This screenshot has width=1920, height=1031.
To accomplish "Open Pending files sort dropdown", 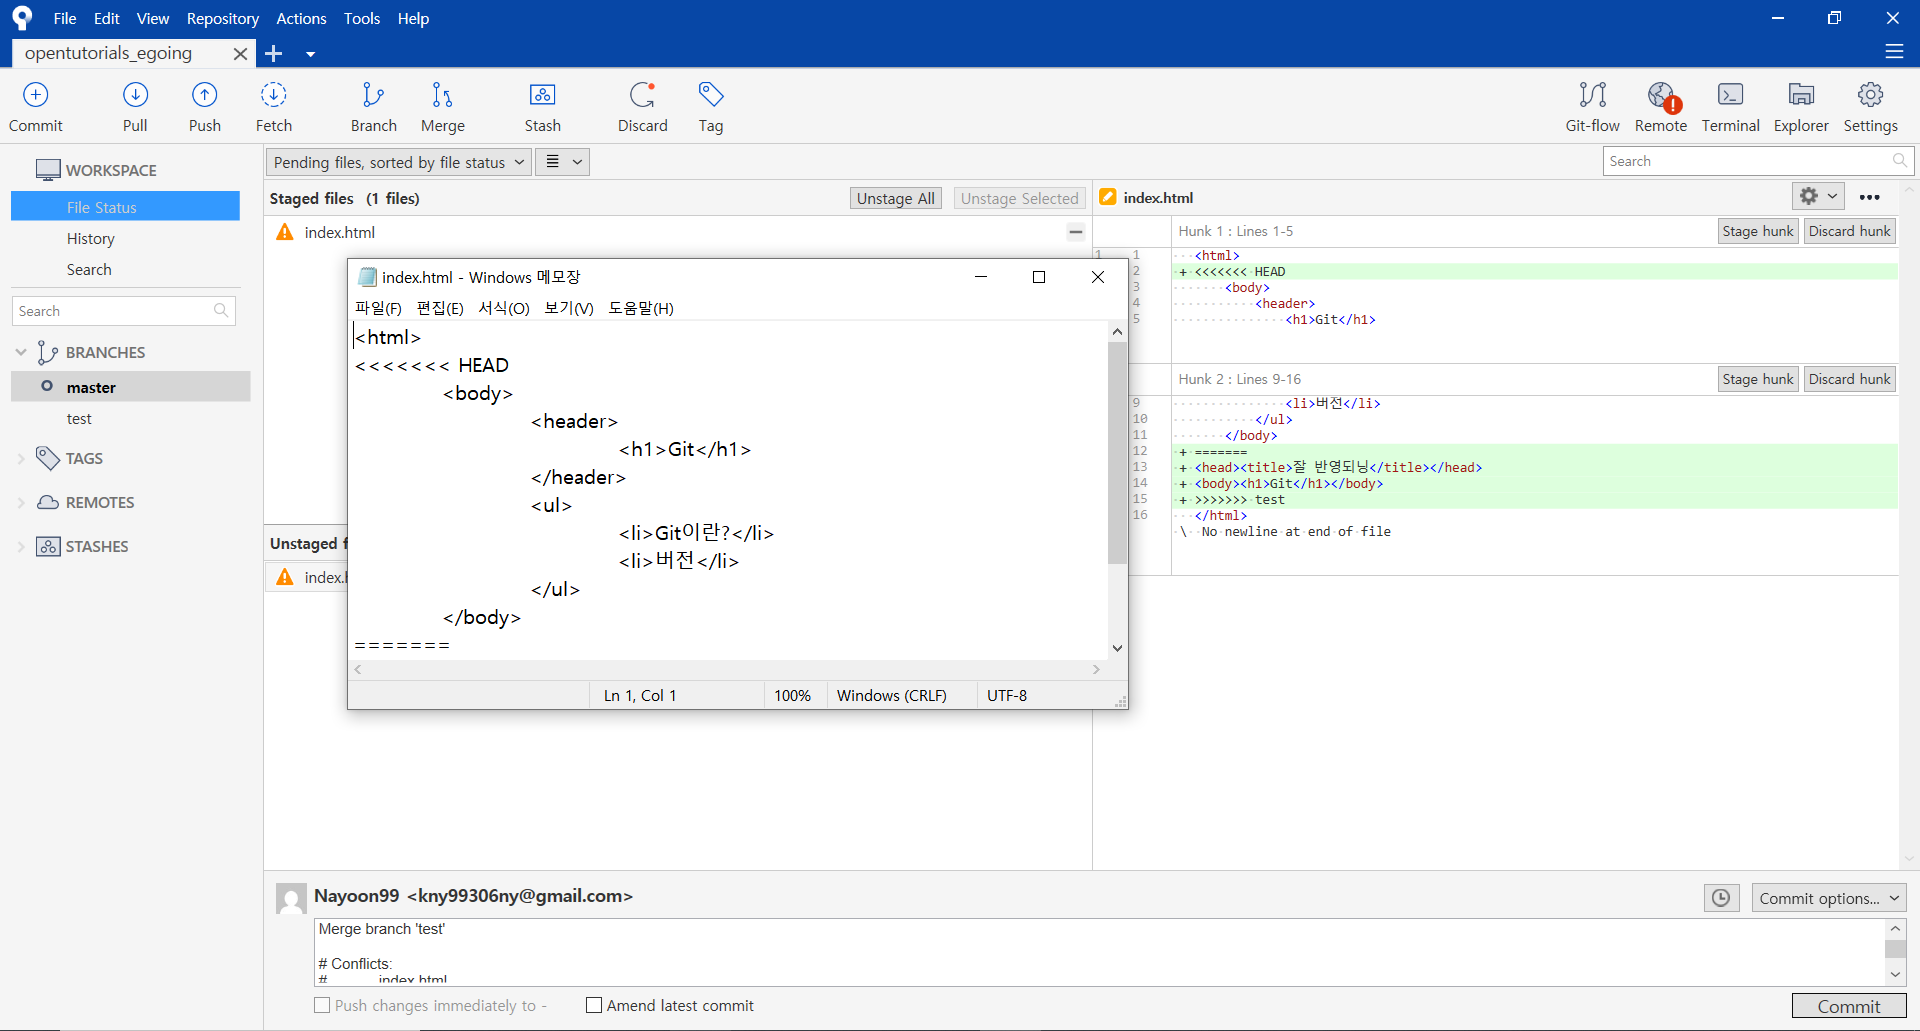I will pyautogui.click(x=397, y=162).
